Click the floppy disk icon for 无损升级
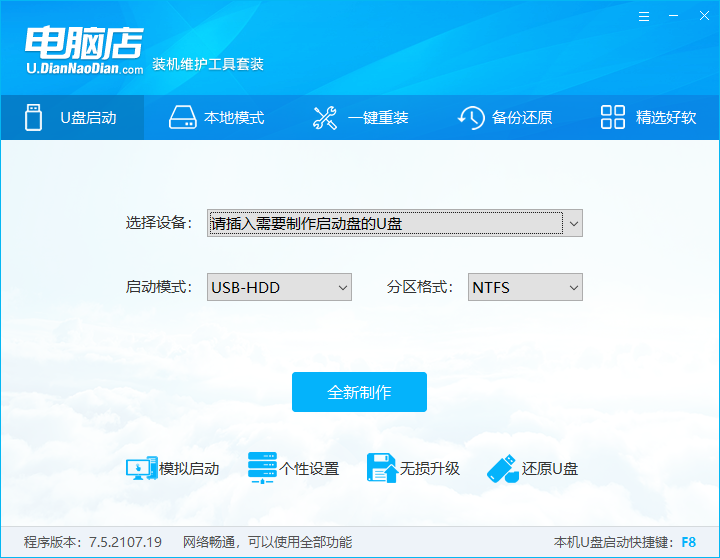720x558 pixels. tap(382, 468)
